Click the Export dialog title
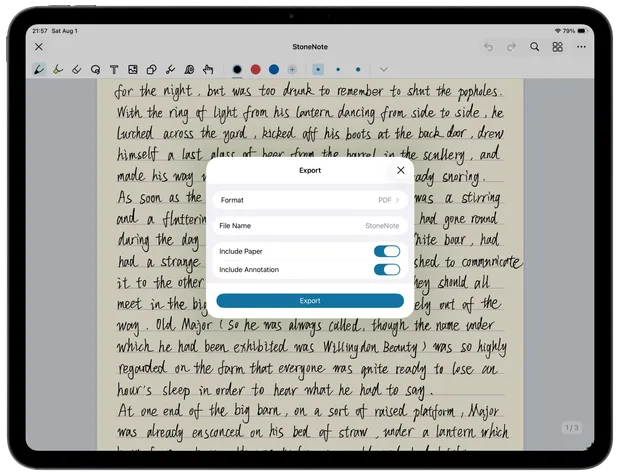The width and height of the screenshot is (620, 475). 310,170
